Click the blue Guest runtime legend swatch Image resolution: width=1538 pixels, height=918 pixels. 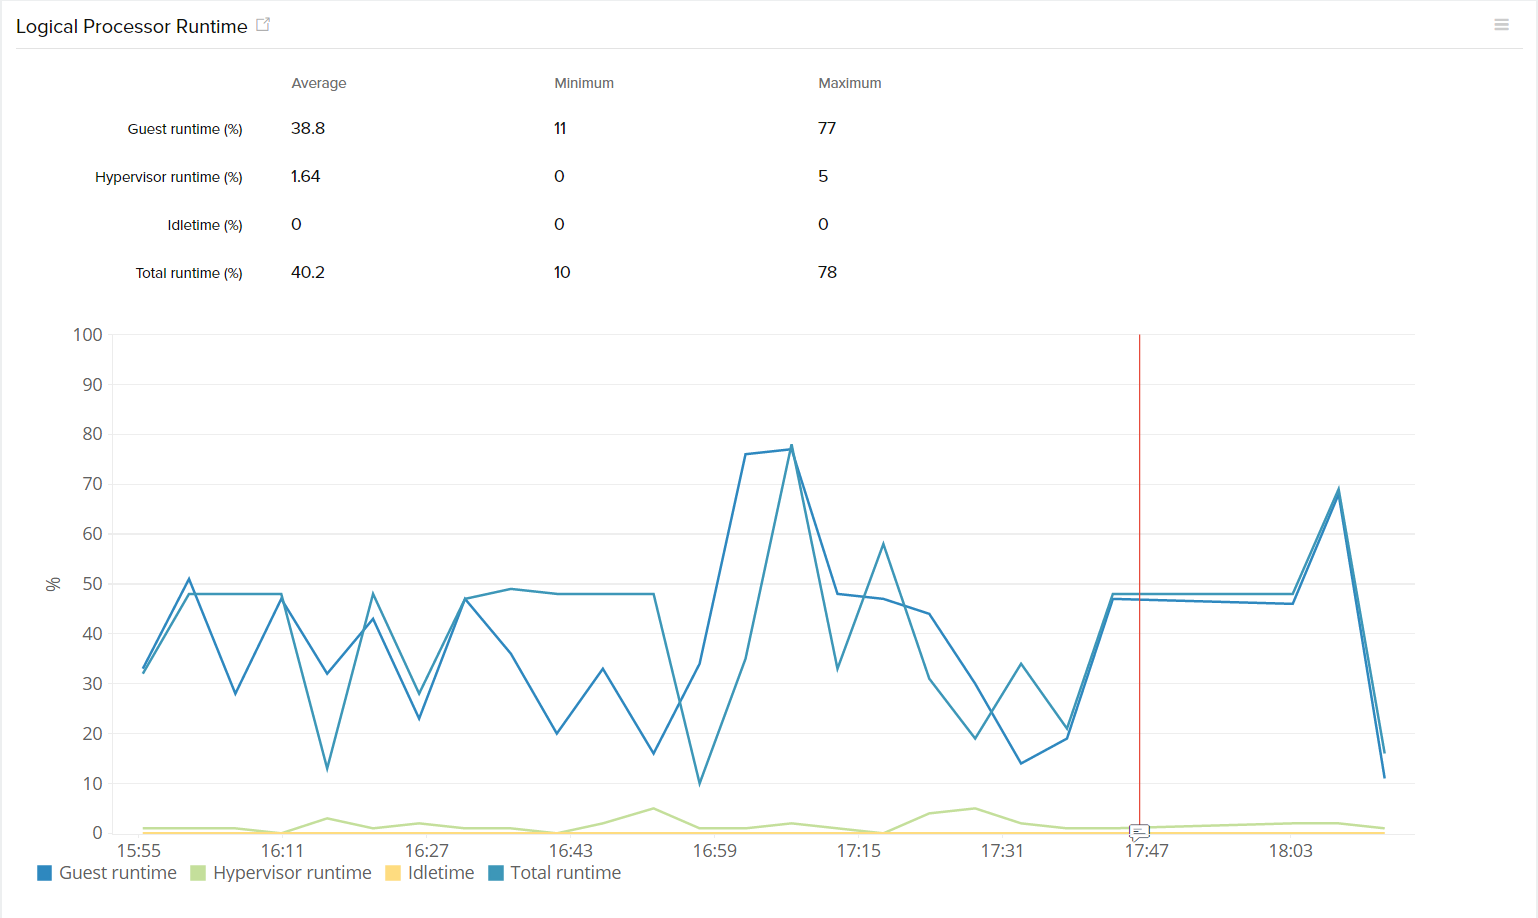click(x=44, y=873)
